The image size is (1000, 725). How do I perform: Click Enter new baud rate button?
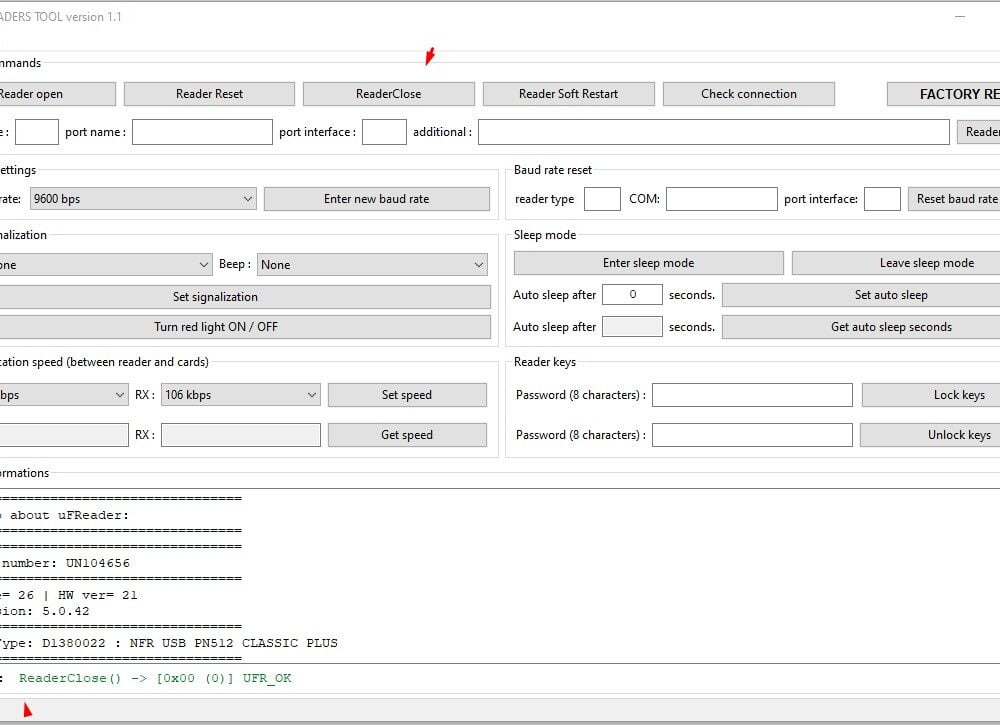[x=376, y=199]
